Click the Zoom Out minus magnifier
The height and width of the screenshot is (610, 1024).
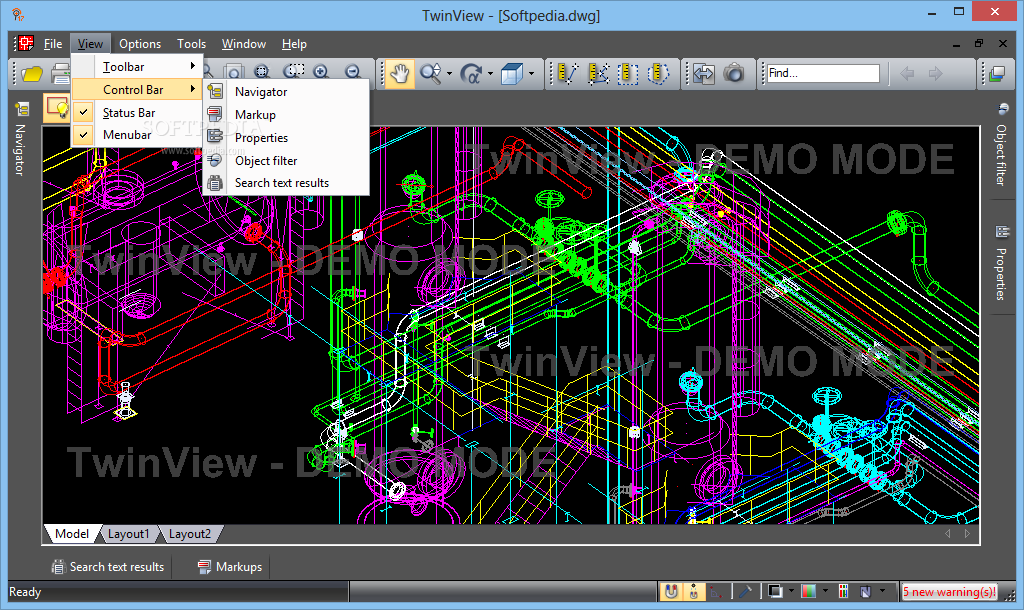pyautogui.click(x=353, y=72)
